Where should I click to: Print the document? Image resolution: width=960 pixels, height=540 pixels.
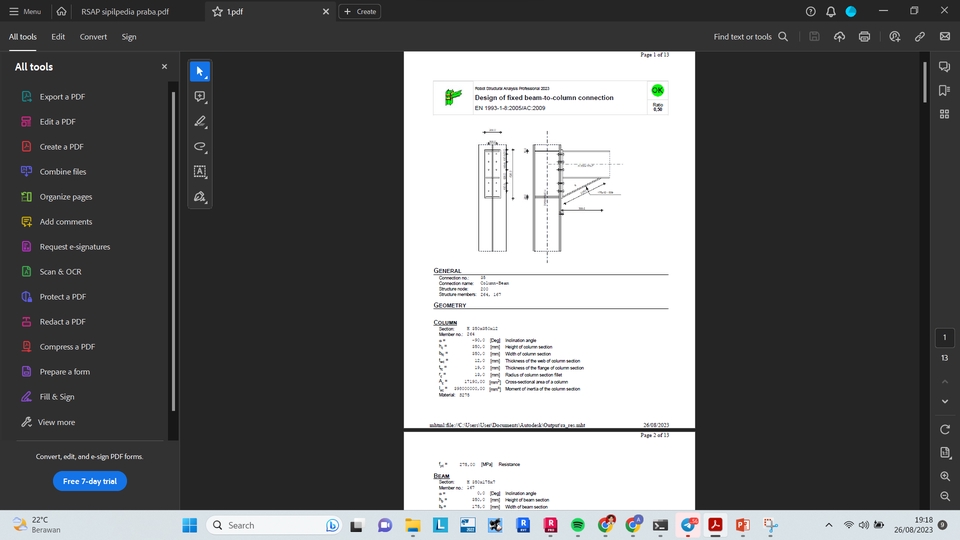coord(864,37)
